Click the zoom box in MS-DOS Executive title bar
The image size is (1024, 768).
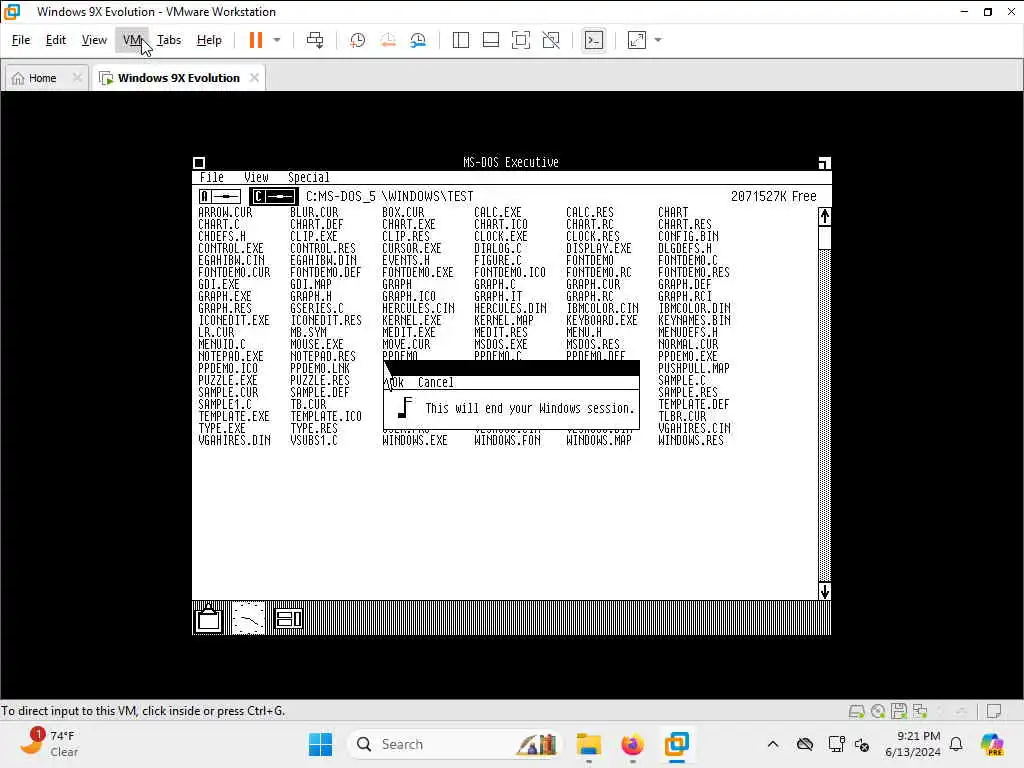(824, 163)
